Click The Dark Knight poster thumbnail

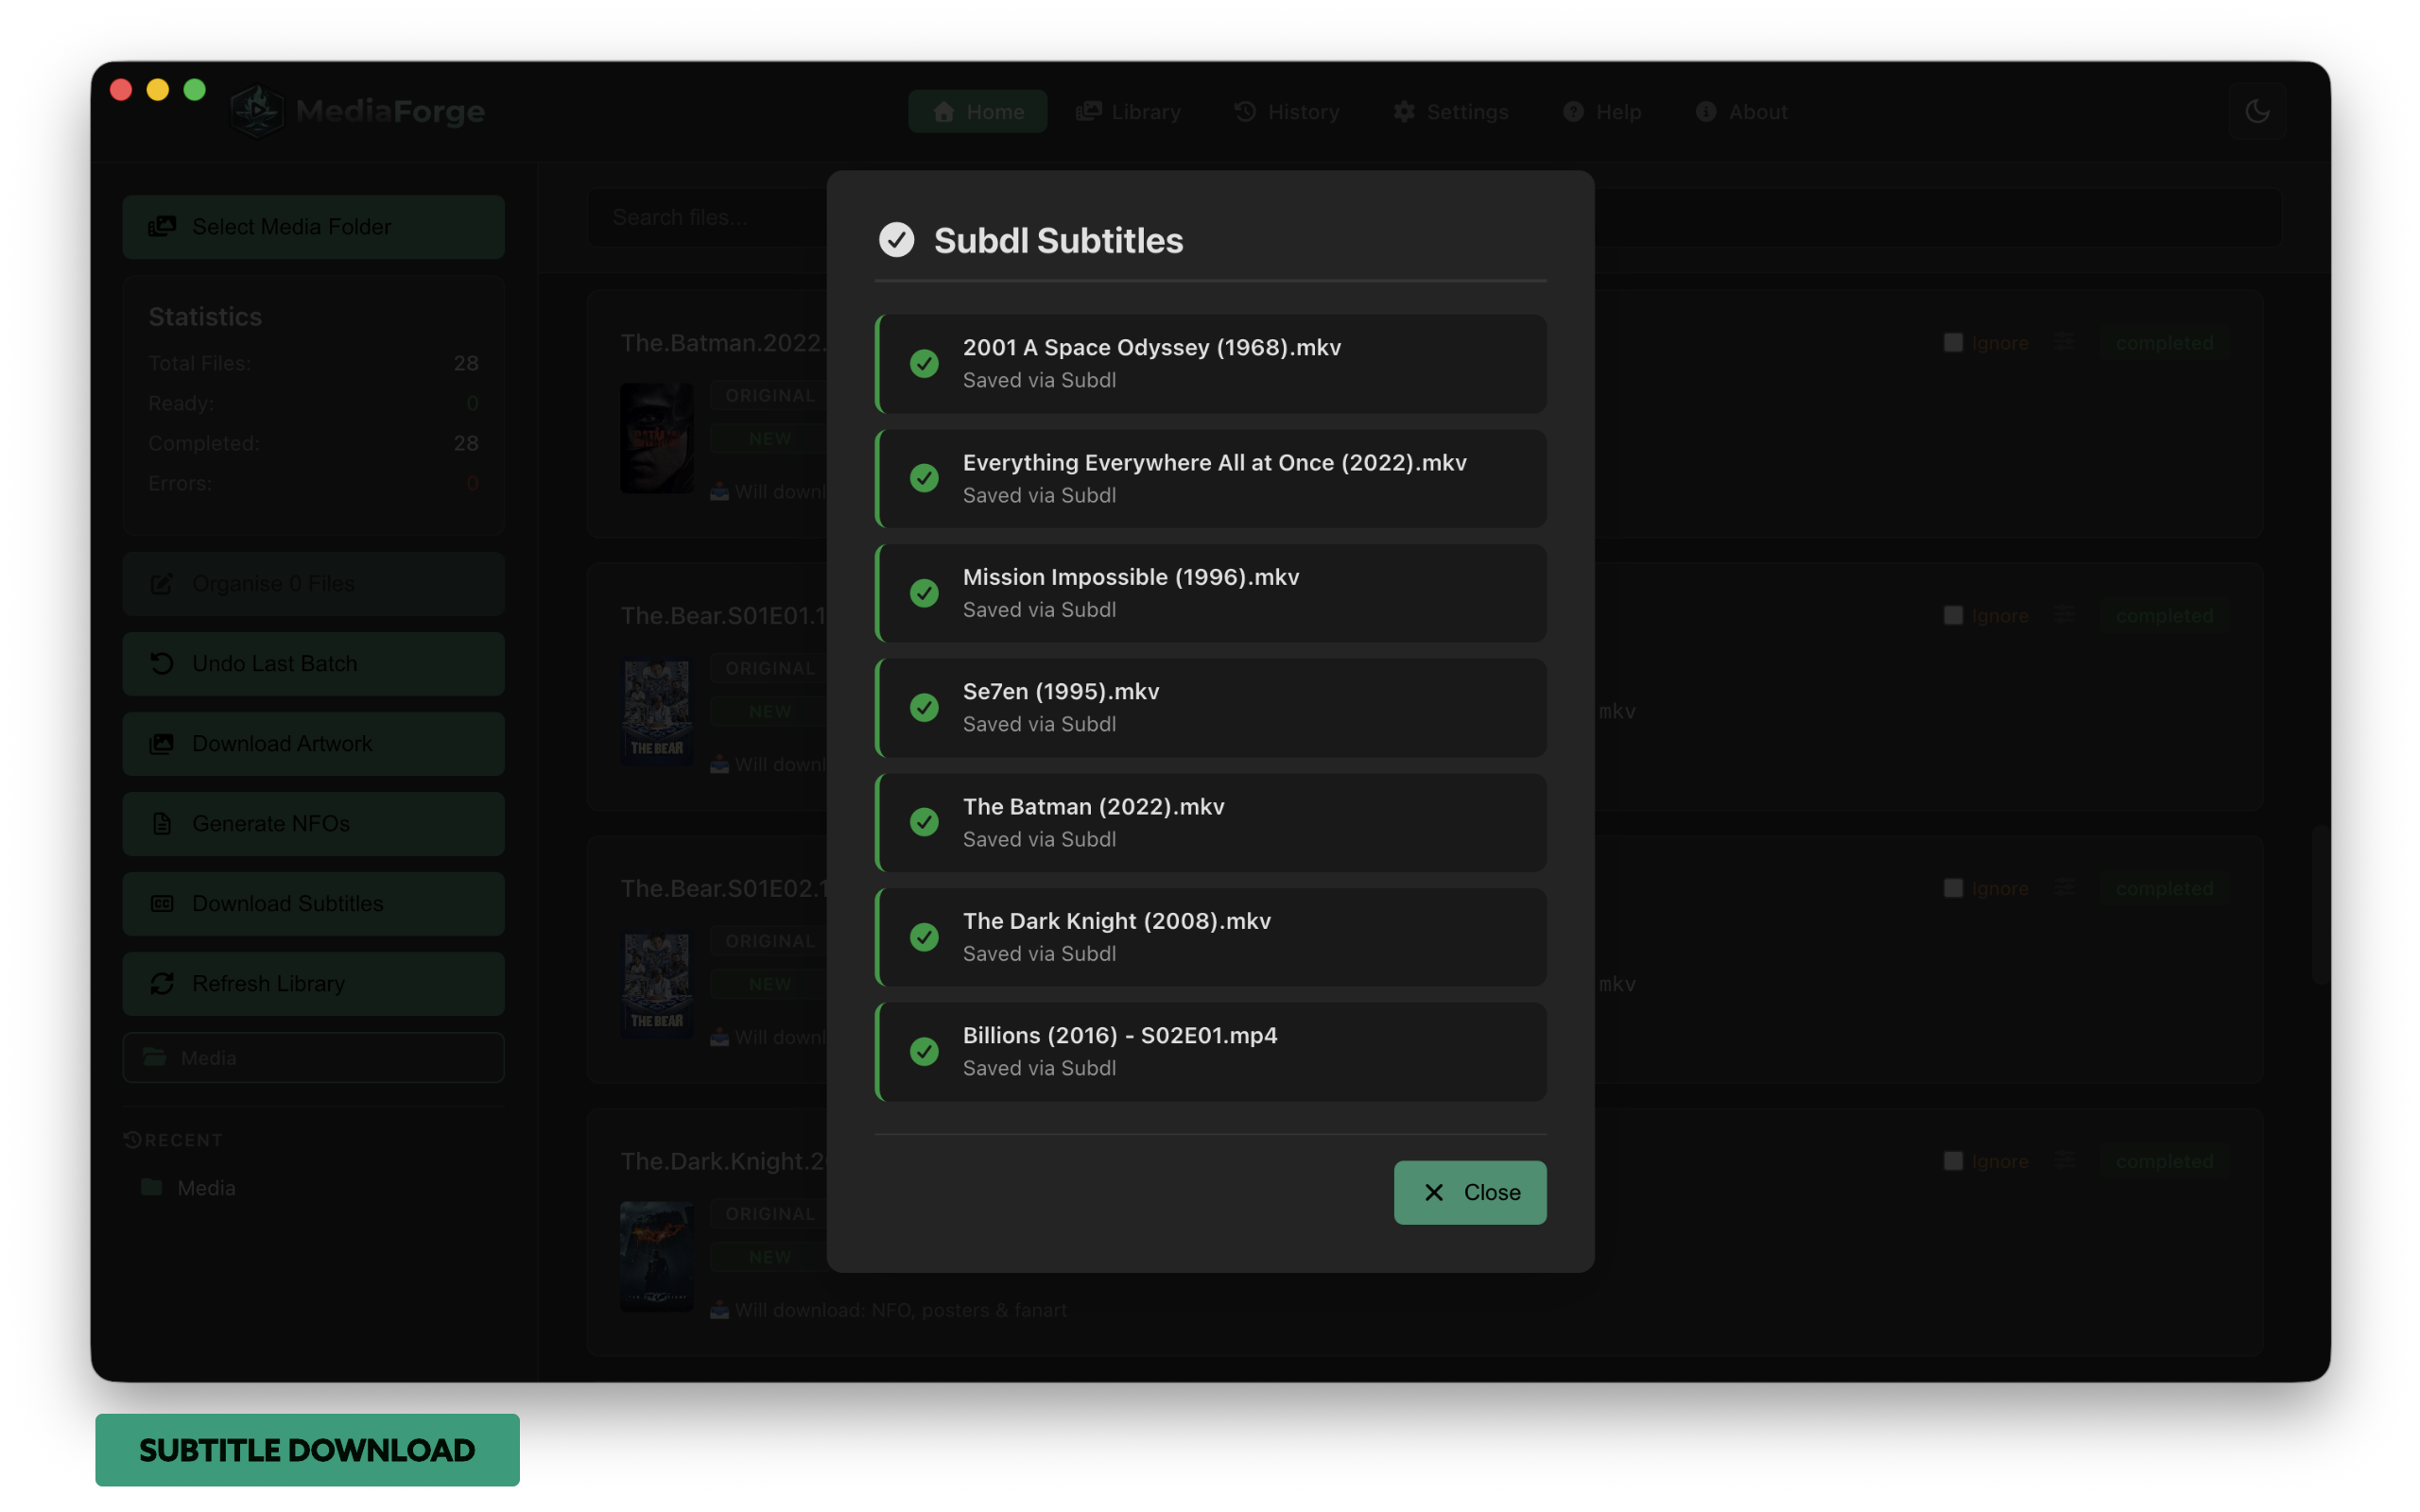coord(656,1256)
